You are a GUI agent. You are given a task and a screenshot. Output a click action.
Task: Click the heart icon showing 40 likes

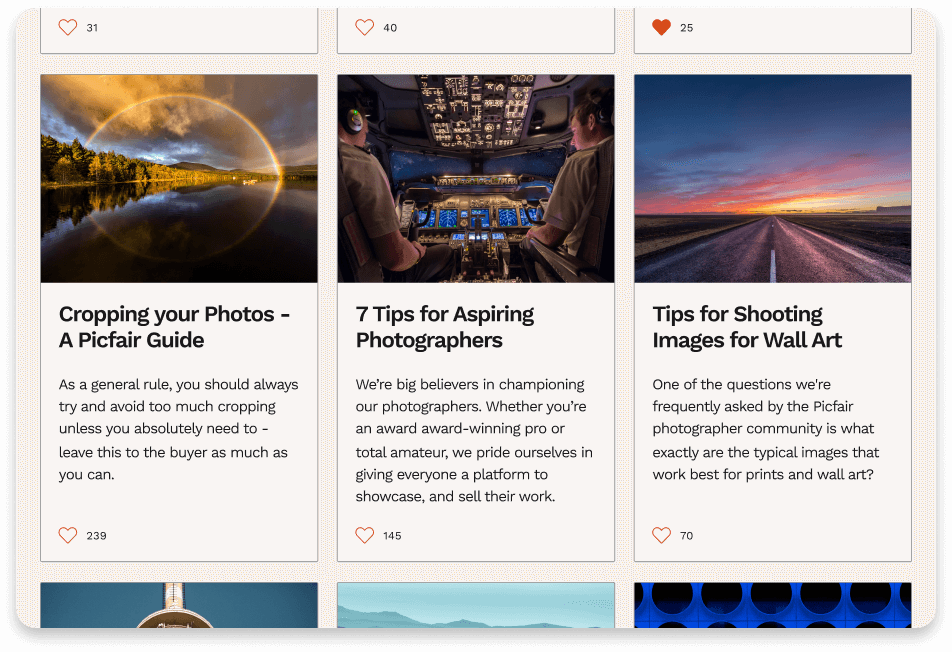click(x=365, y=27)
